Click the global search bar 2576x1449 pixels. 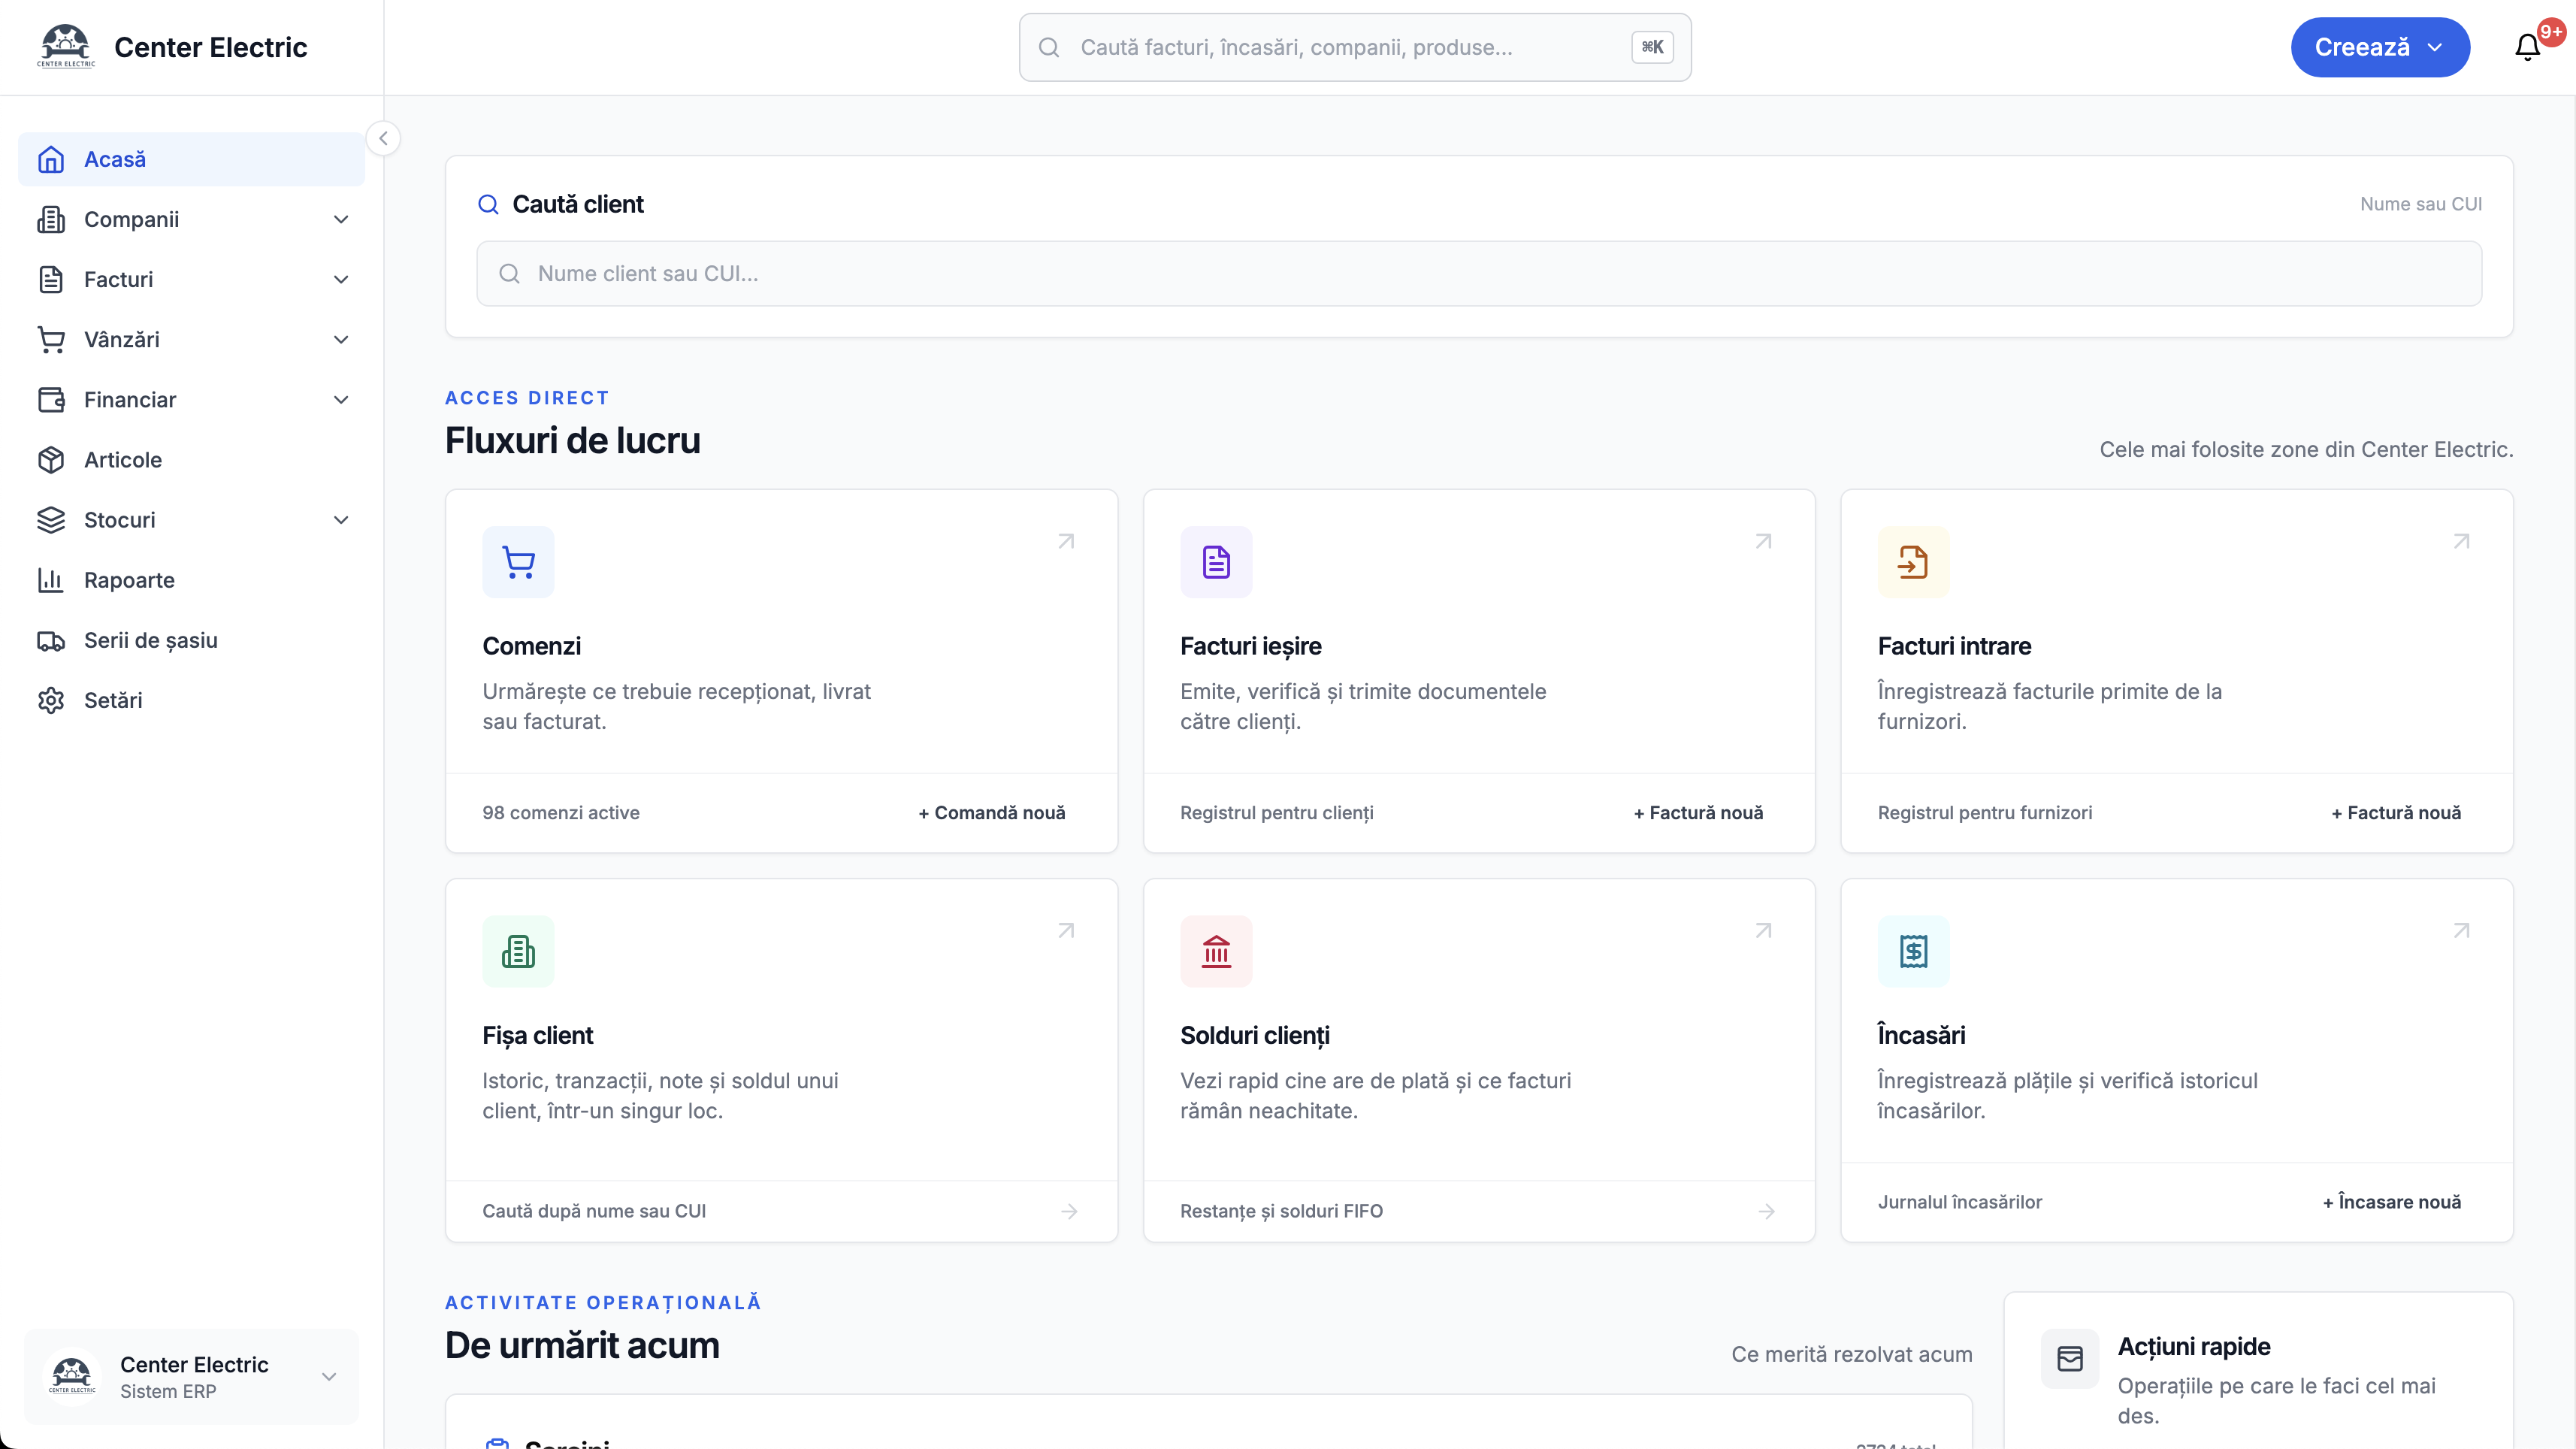pos(1355,47)
